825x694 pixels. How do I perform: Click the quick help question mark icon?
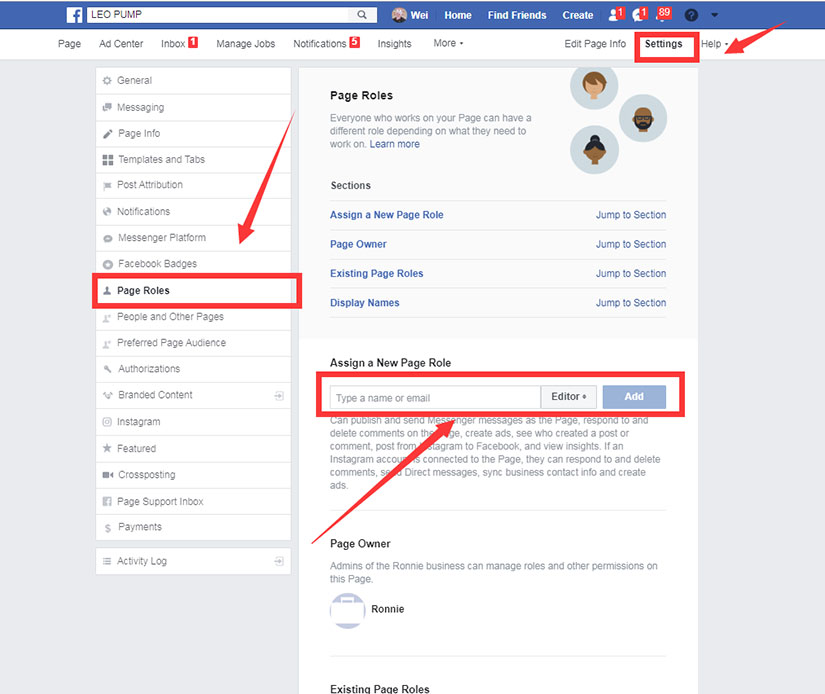click(x=691, y=15)
